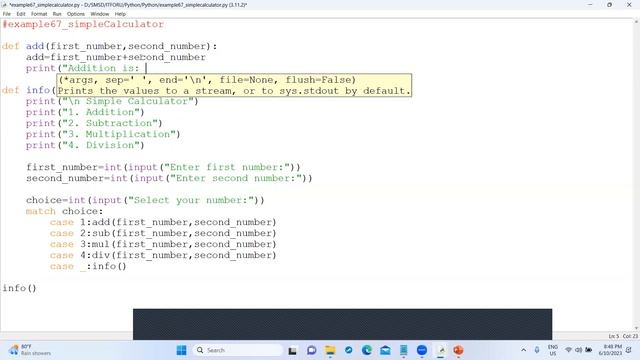Click the 'def add(first_number,second_number):' line
The image size is (640, 360).
click(x=109, y=46)
